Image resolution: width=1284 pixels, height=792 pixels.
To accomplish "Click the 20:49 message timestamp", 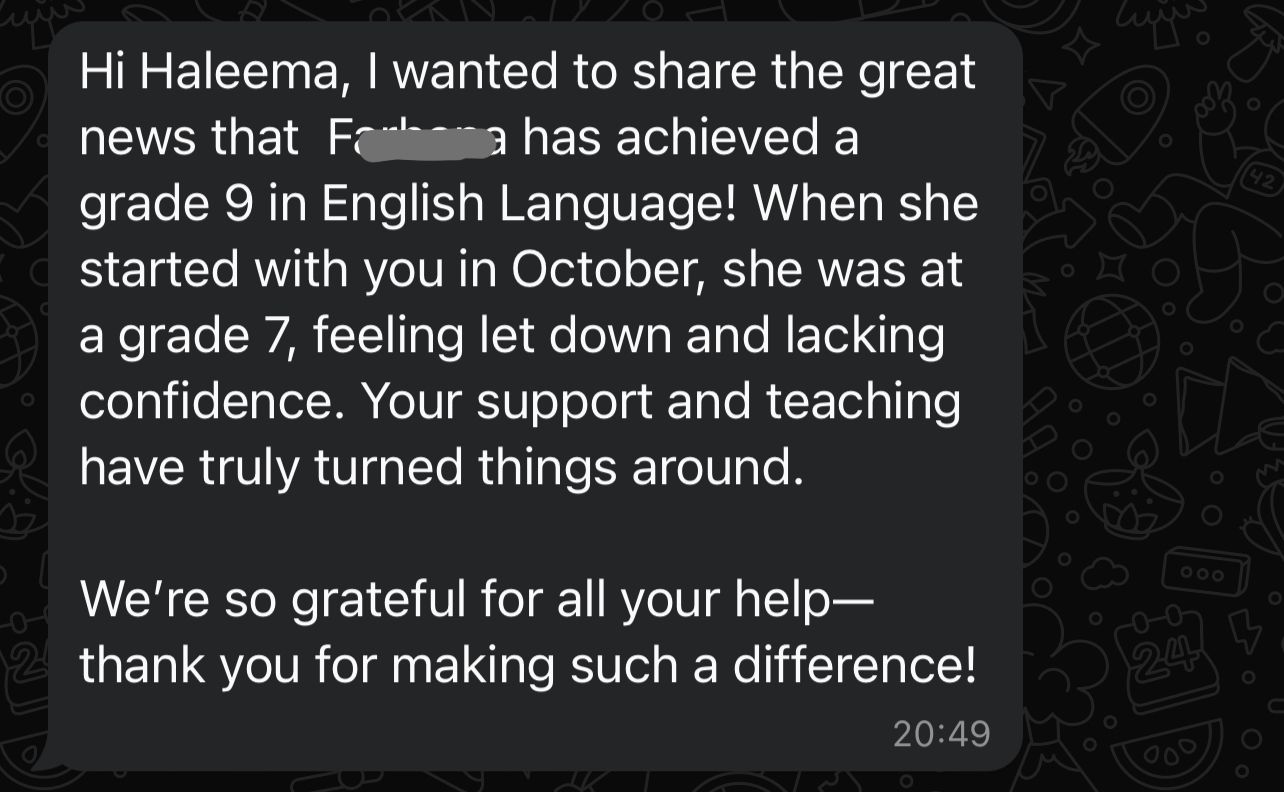I will point(940,734).
